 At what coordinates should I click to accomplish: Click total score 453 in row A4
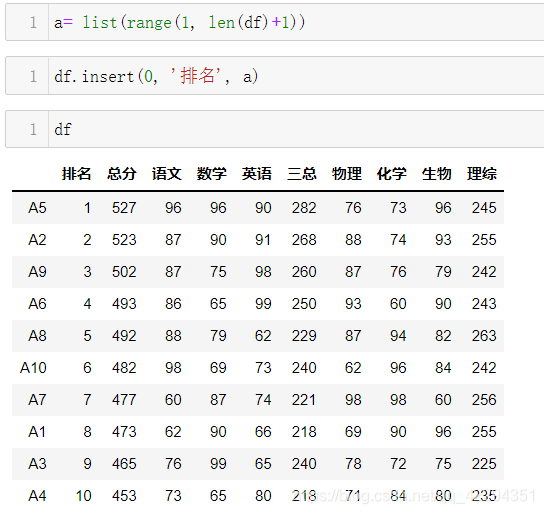coord(124,496)
